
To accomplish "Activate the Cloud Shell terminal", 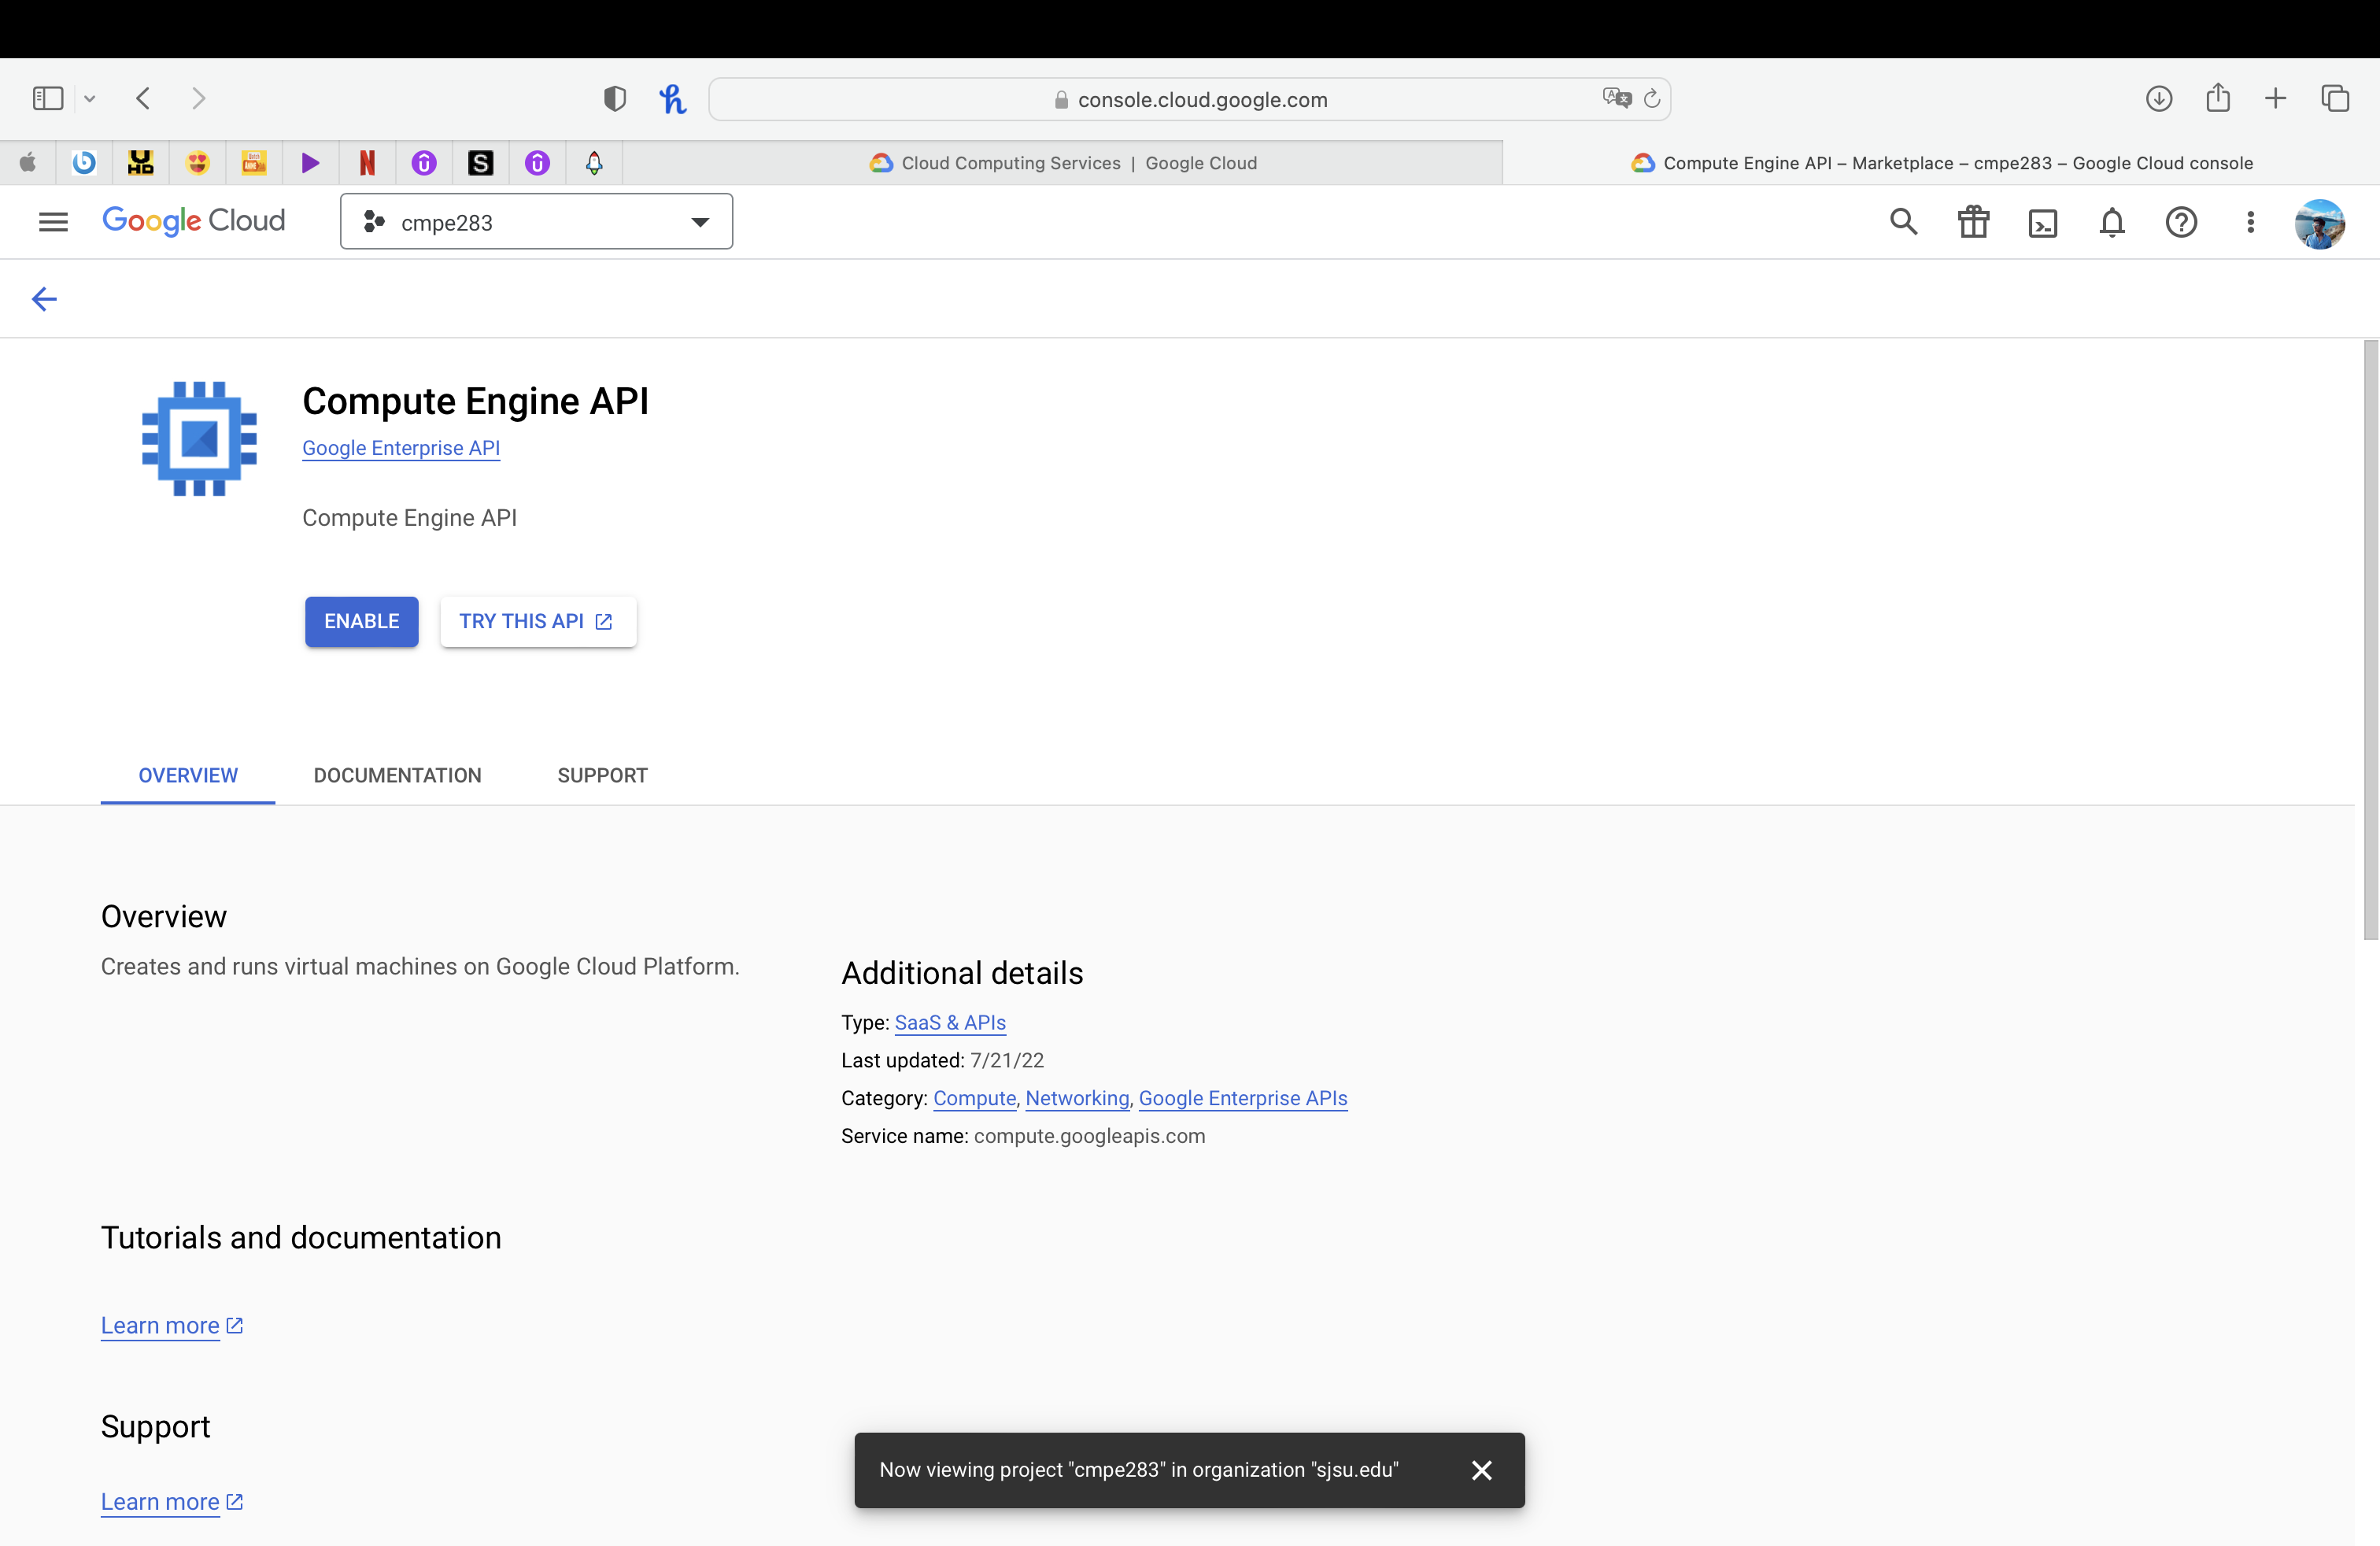I will 2043,222.
